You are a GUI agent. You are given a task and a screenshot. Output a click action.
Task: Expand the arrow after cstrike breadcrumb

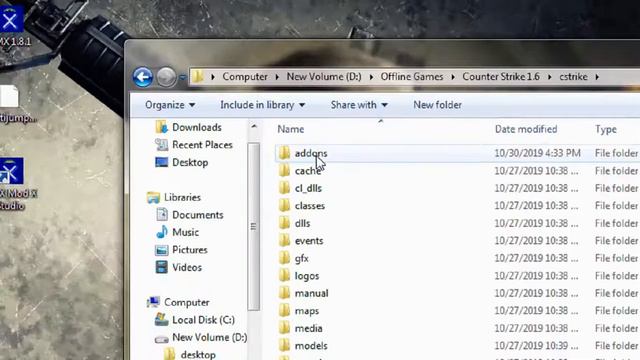[x=597, y=77]
